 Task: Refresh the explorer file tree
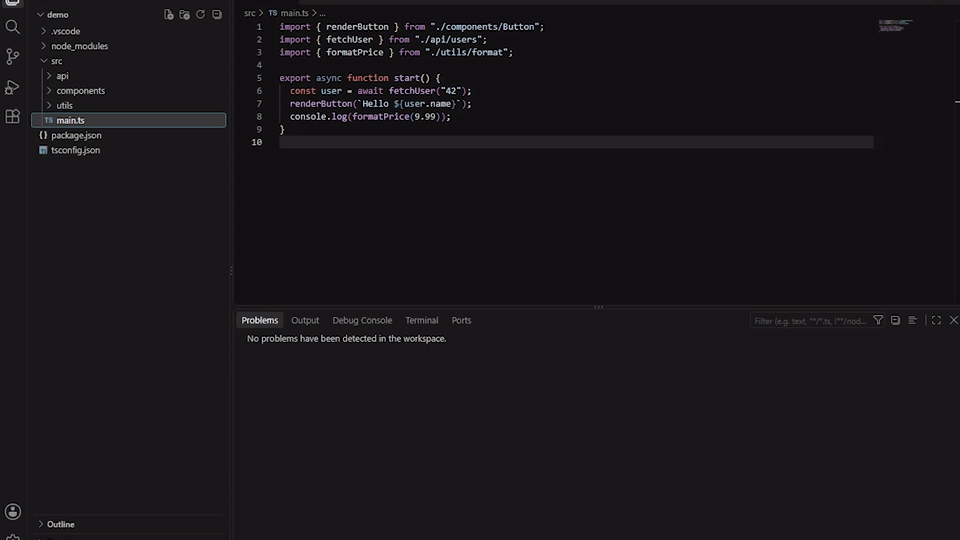coord(200,14)
